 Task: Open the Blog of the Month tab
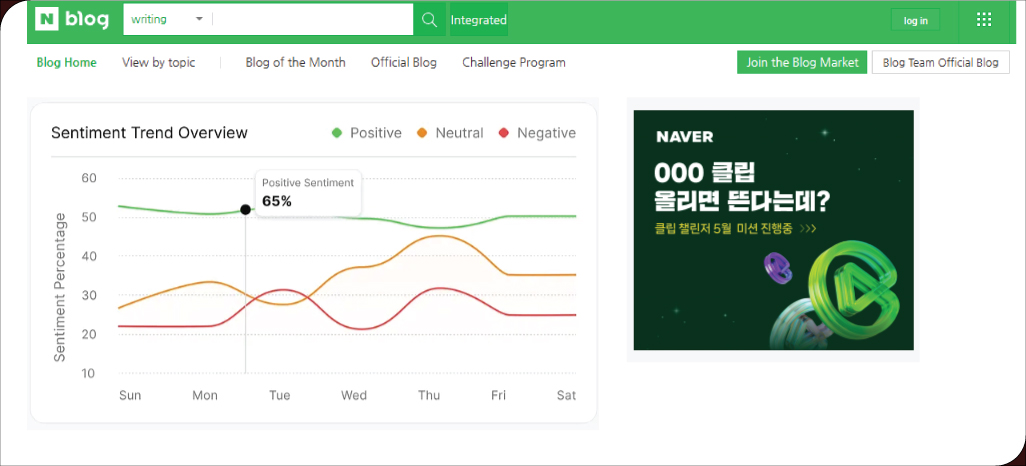[x=295, y=62]
